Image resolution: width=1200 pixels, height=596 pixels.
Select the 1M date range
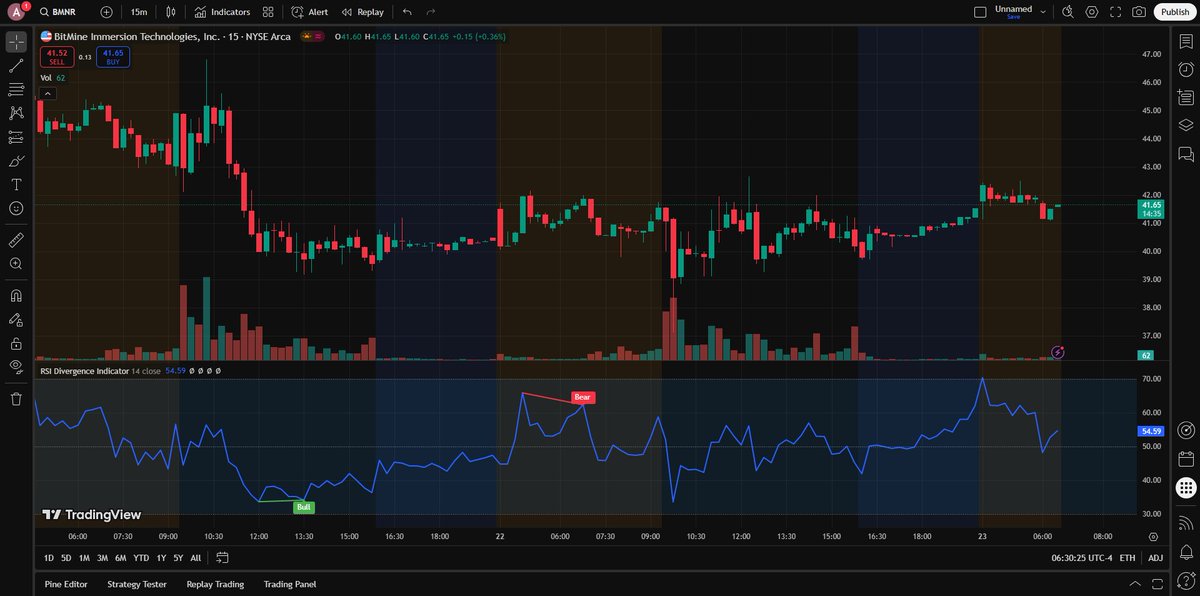pyautogui.click(x=84, y=558)
